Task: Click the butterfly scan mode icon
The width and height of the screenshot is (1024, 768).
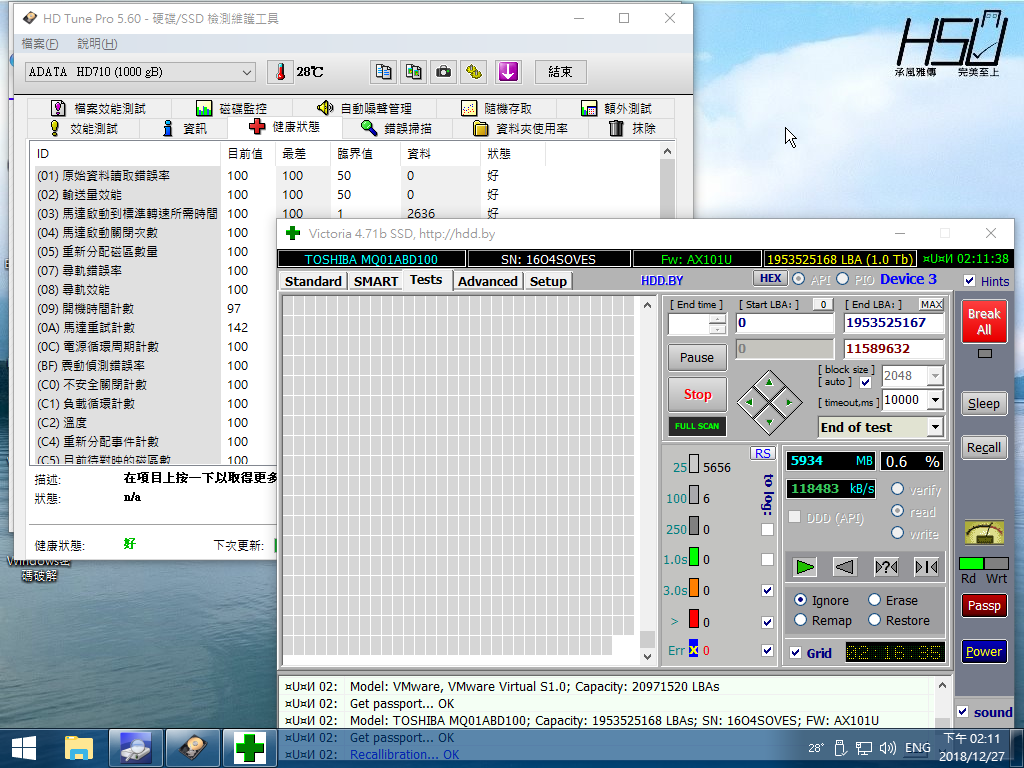Action: [x=926, y=567]
